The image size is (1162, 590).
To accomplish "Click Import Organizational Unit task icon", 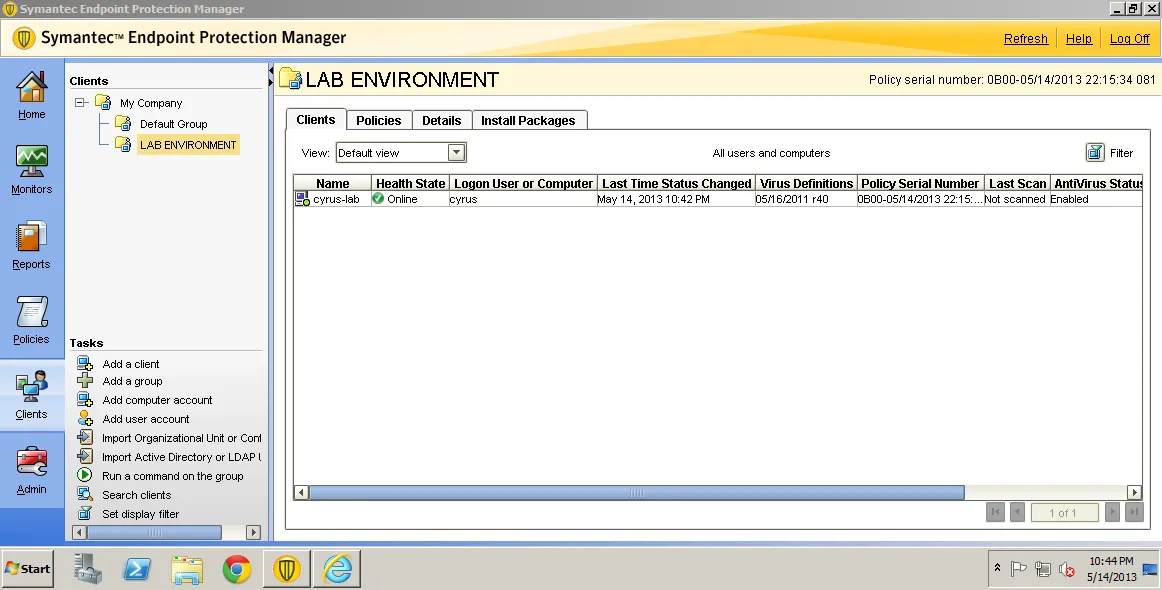I will [85, 438].
